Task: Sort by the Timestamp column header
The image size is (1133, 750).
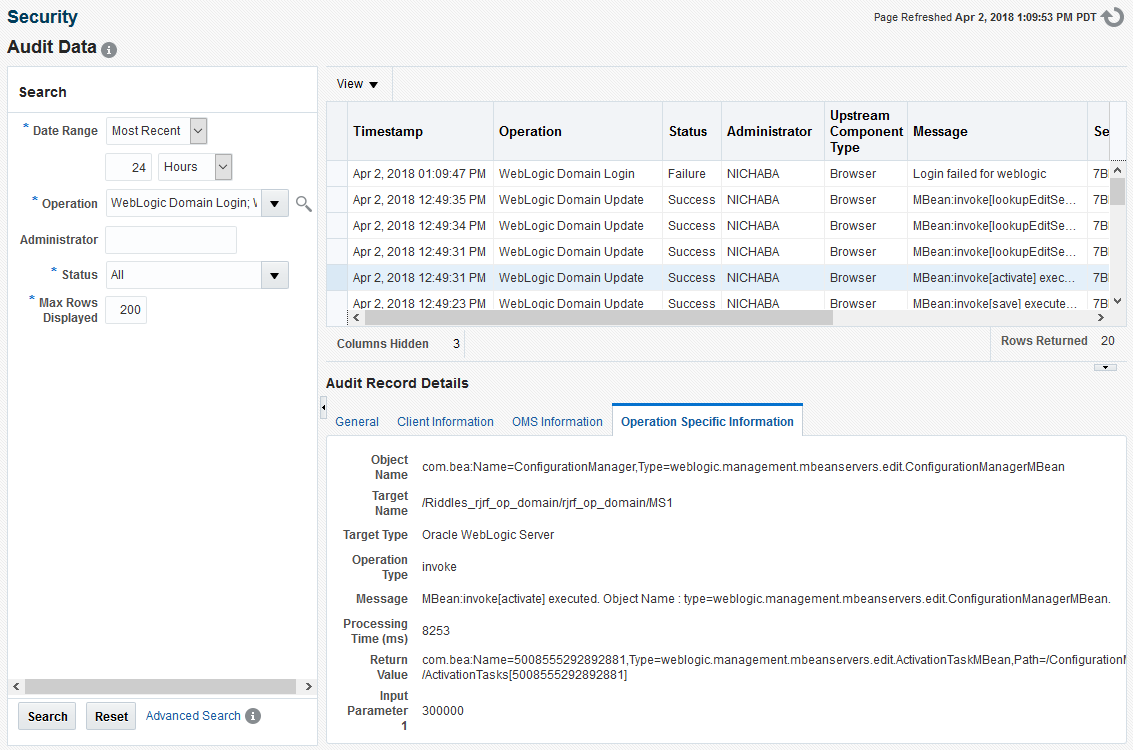Action: (x=421, y=132)
